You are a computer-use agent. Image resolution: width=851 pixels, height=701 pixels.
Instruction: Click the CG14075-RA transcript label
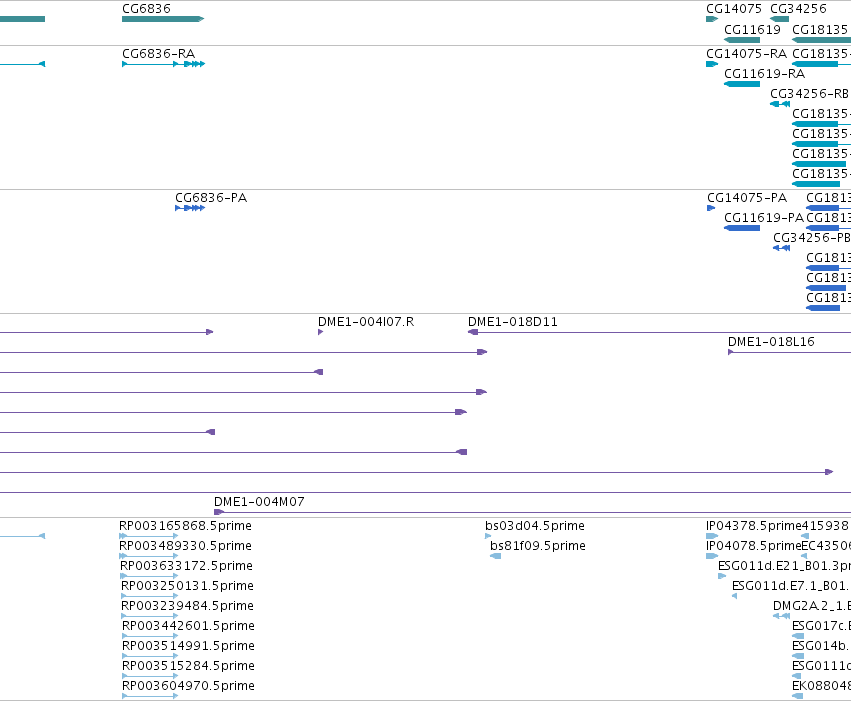[x=746, y=54]
